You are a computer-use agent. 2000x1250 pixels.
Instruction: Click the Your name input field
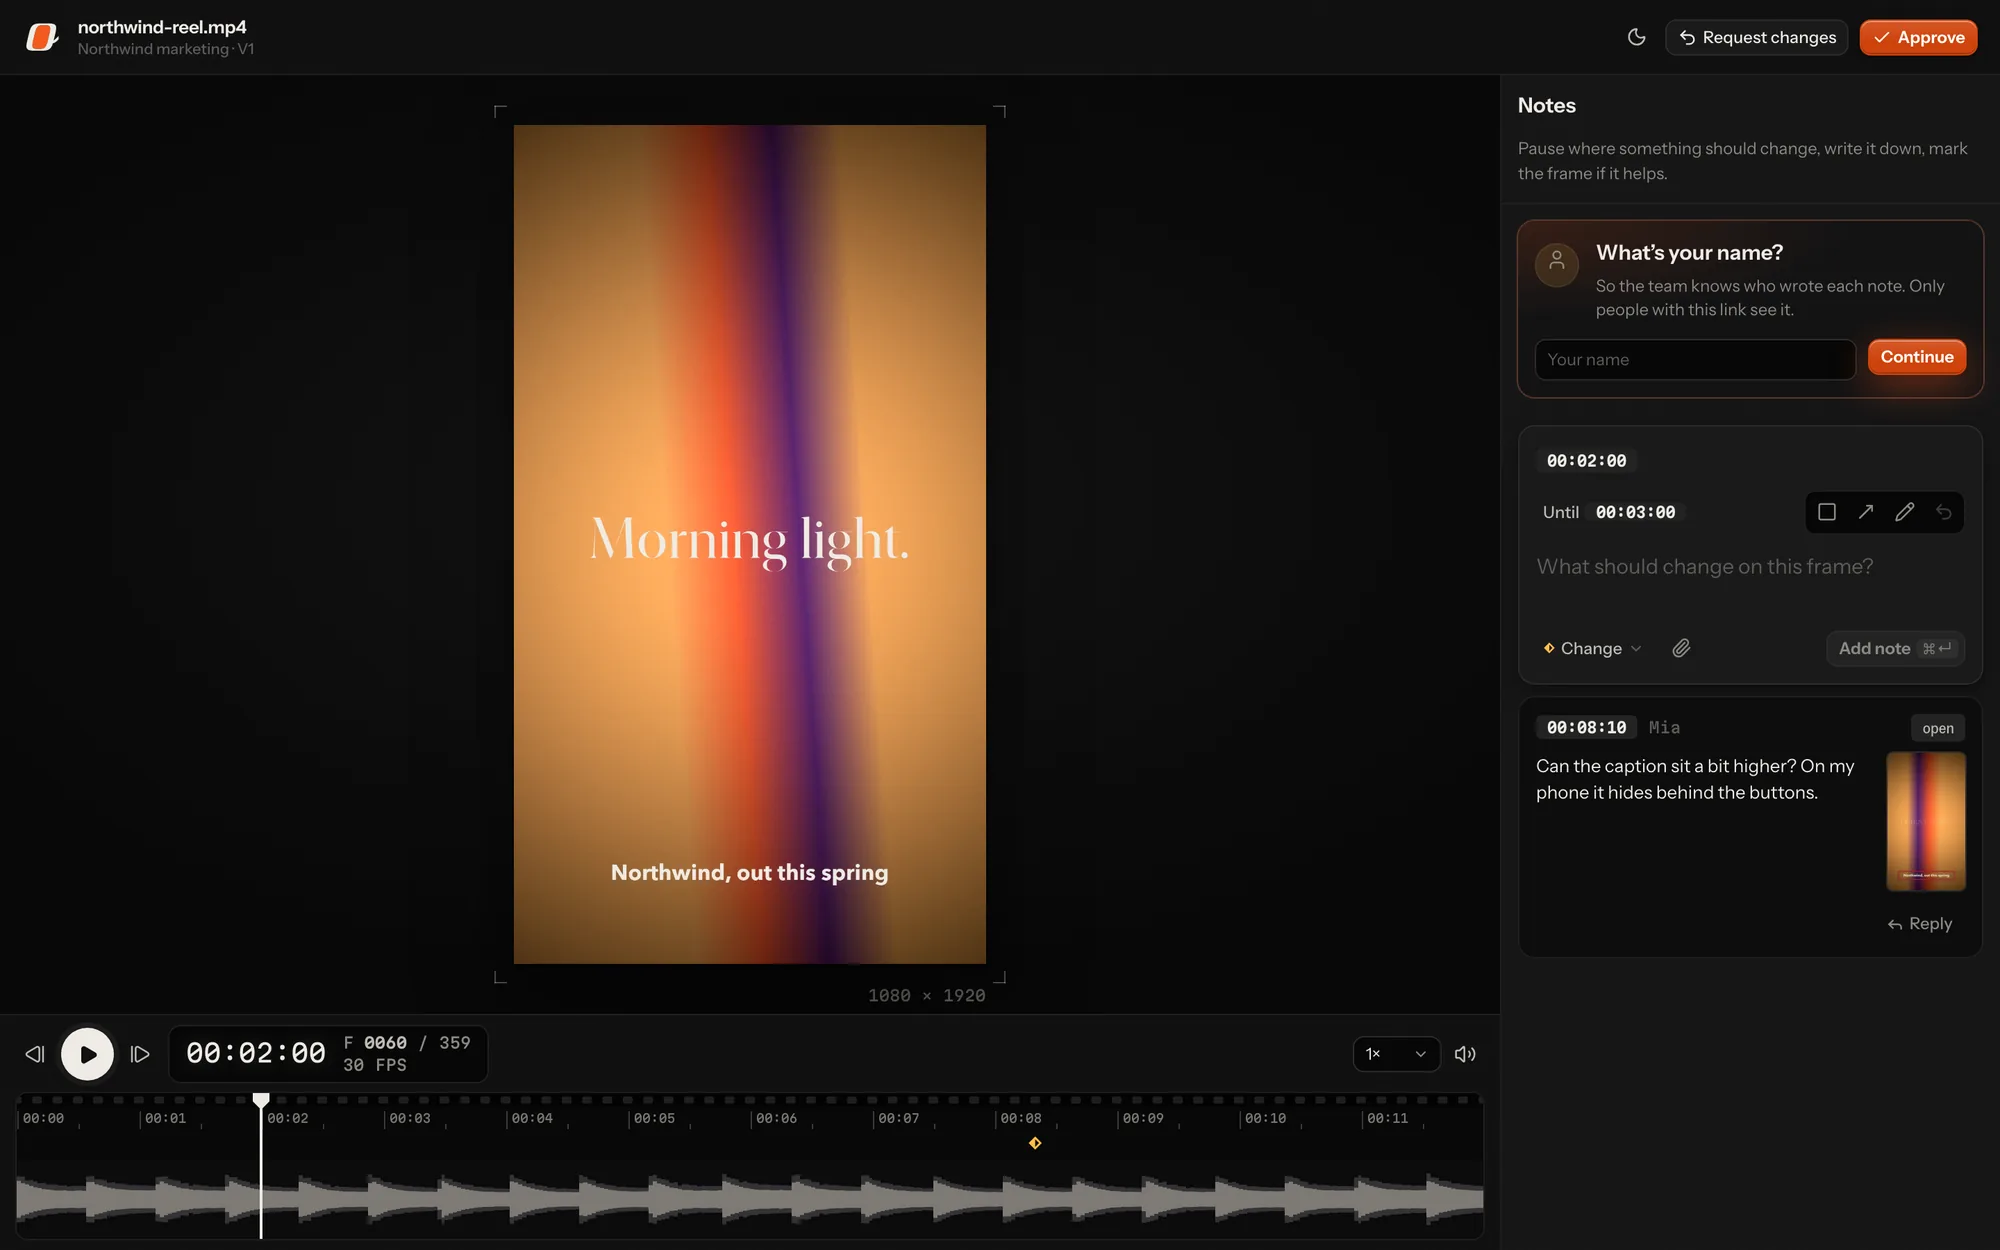click(x=1695, y=359)
